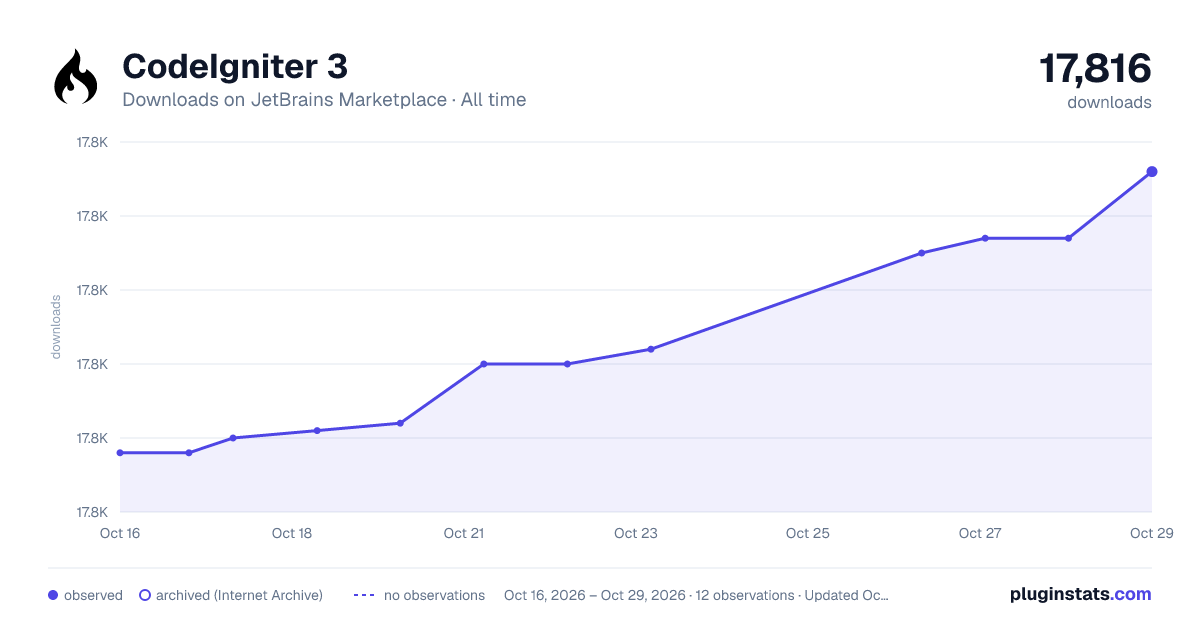Image resolution: width=1200 pixels, height=630 pixels.
Task: Click the 'archived (Internet Archive)' legend label
Action: coord(239,595)
